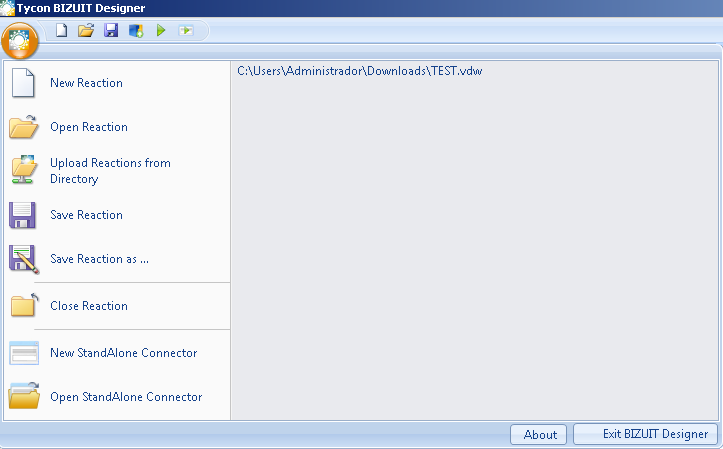
Task: Select New StandAlone Connector
Action: click(117, 353)
